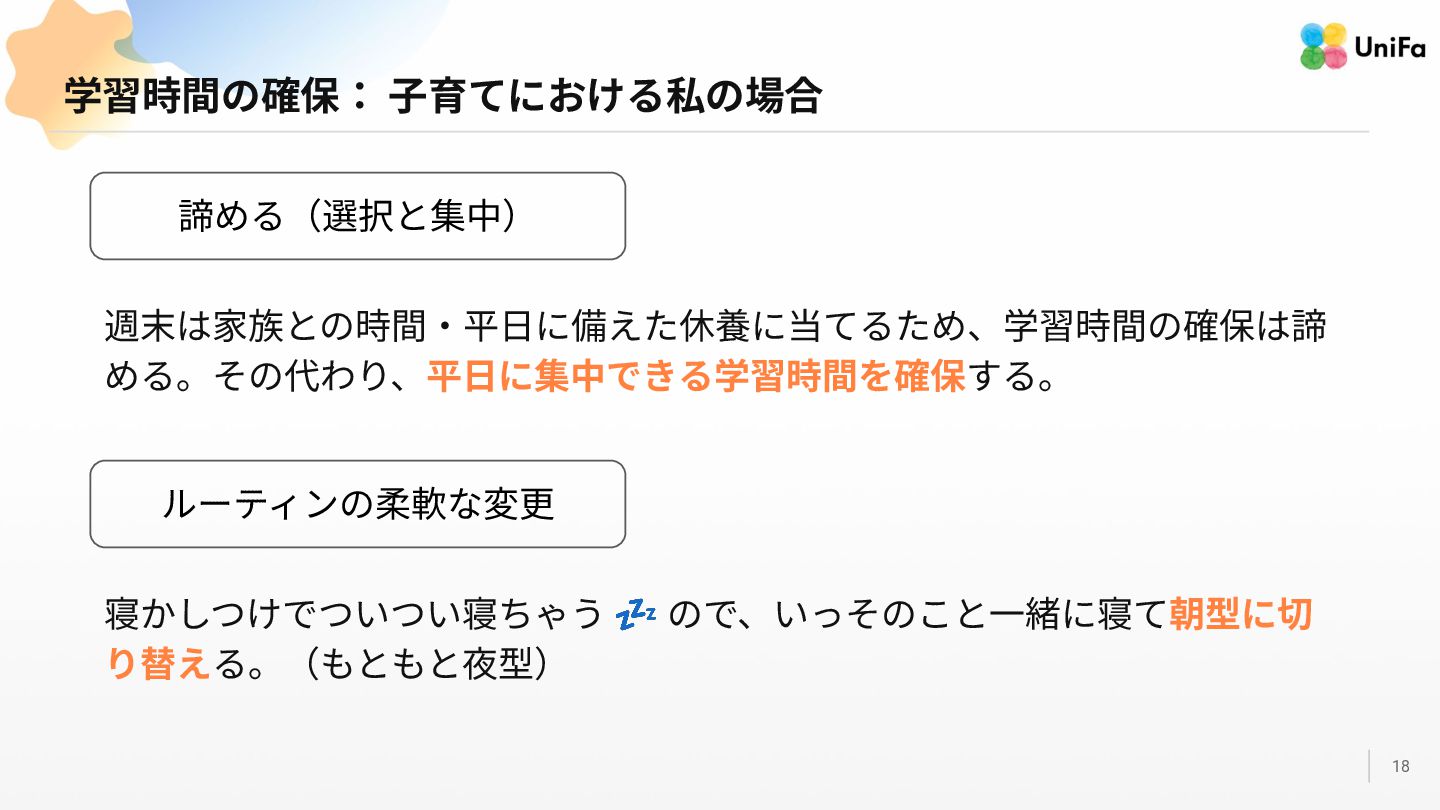
Task: Click the text いっそのこと一緒に寝て
Action: (x=972, y=615)
